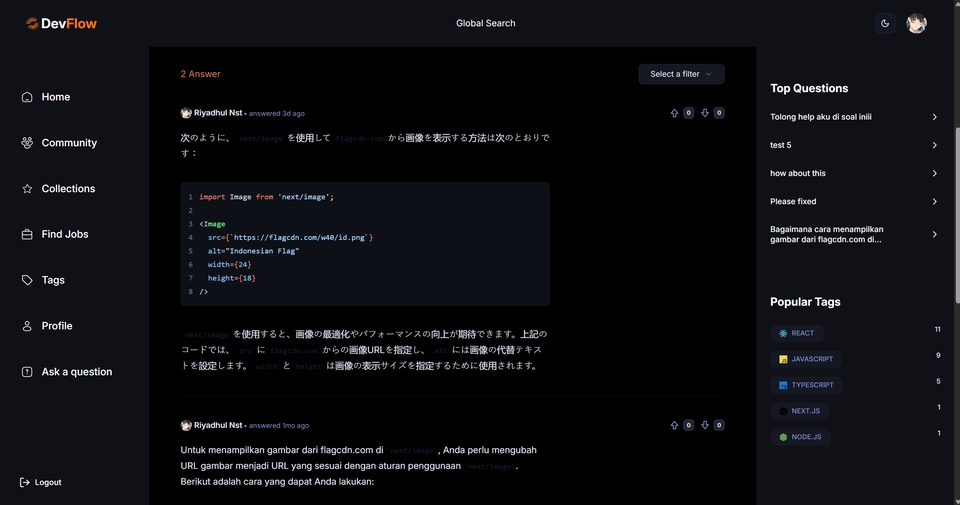Viewport: 960px width, 505px height.
Task: Open top question 'test 5'
Action: point(781,145)
